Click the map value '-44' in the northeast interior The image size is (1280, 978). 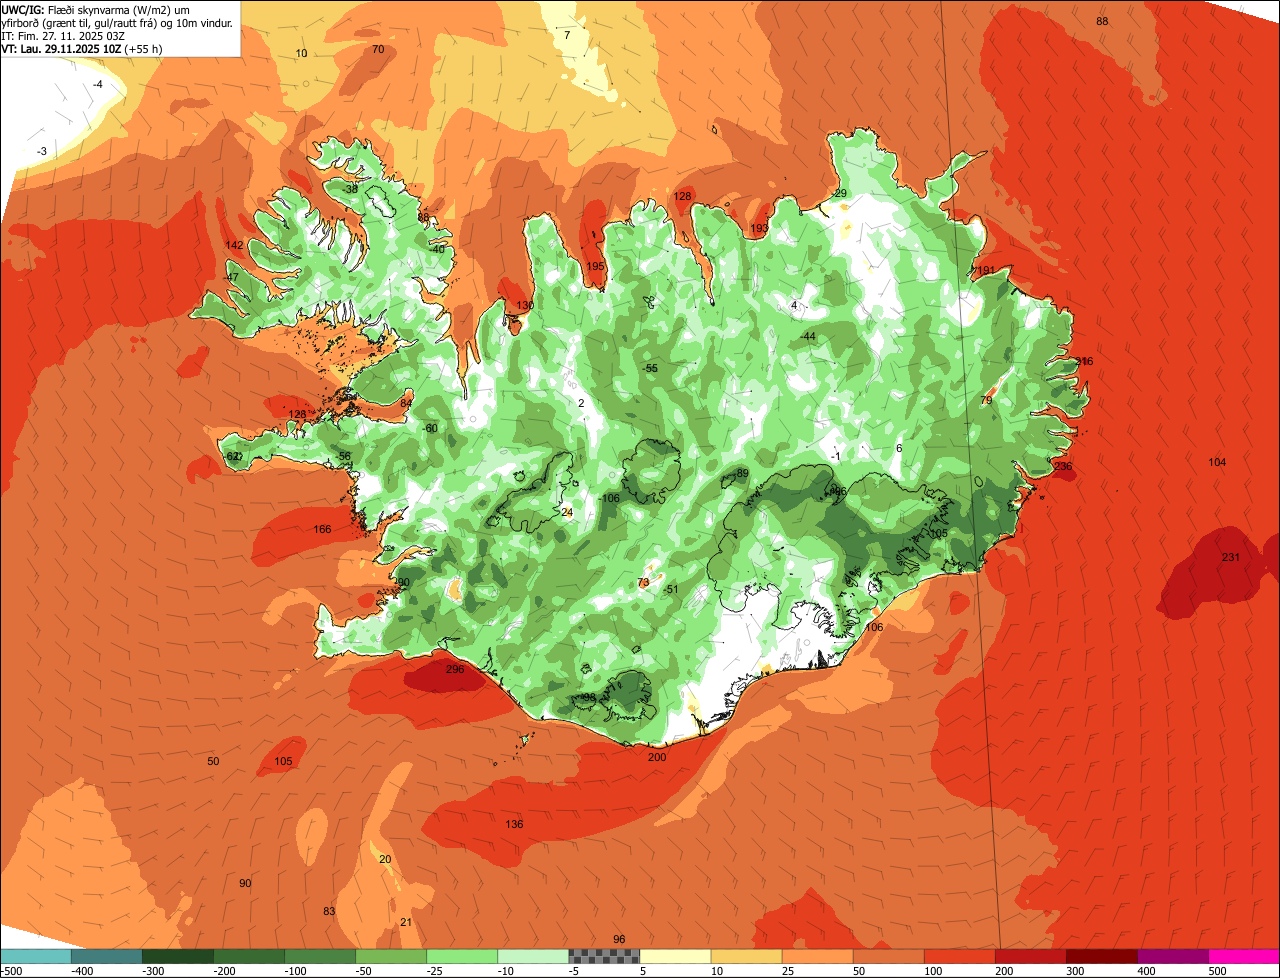[x=808, y=337]
